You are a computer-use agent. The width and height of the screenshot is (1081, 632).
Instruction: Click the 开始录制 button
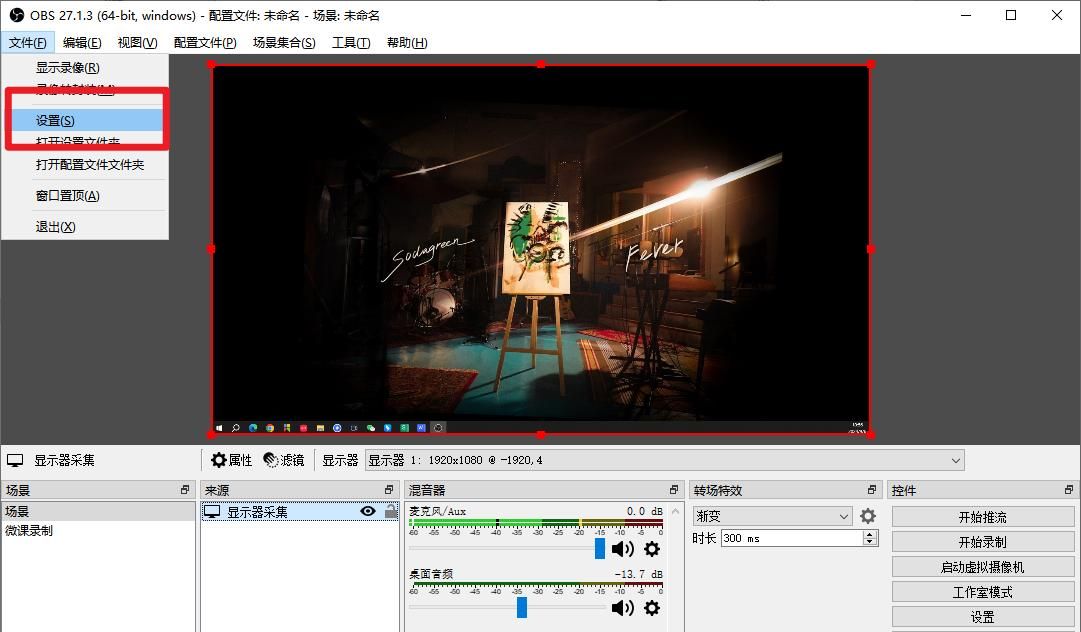pos(982,542)
